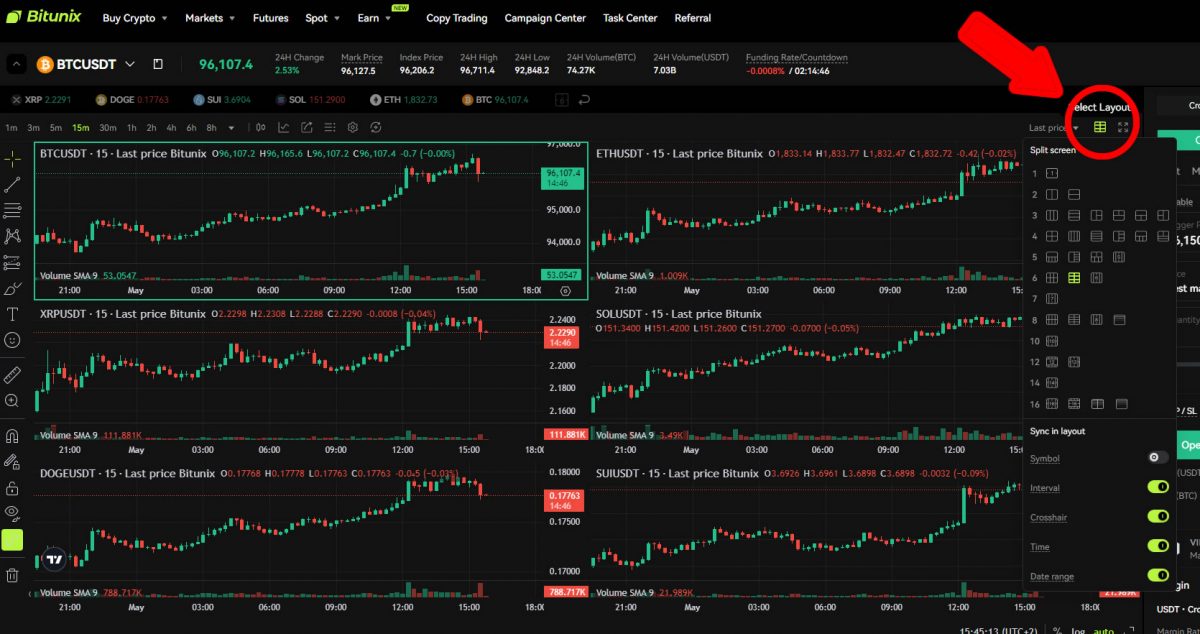This screenshot has height=634, width=1200.
Task: Click SOL ticker in favorites strip
Action: click(x=309, y=100)
